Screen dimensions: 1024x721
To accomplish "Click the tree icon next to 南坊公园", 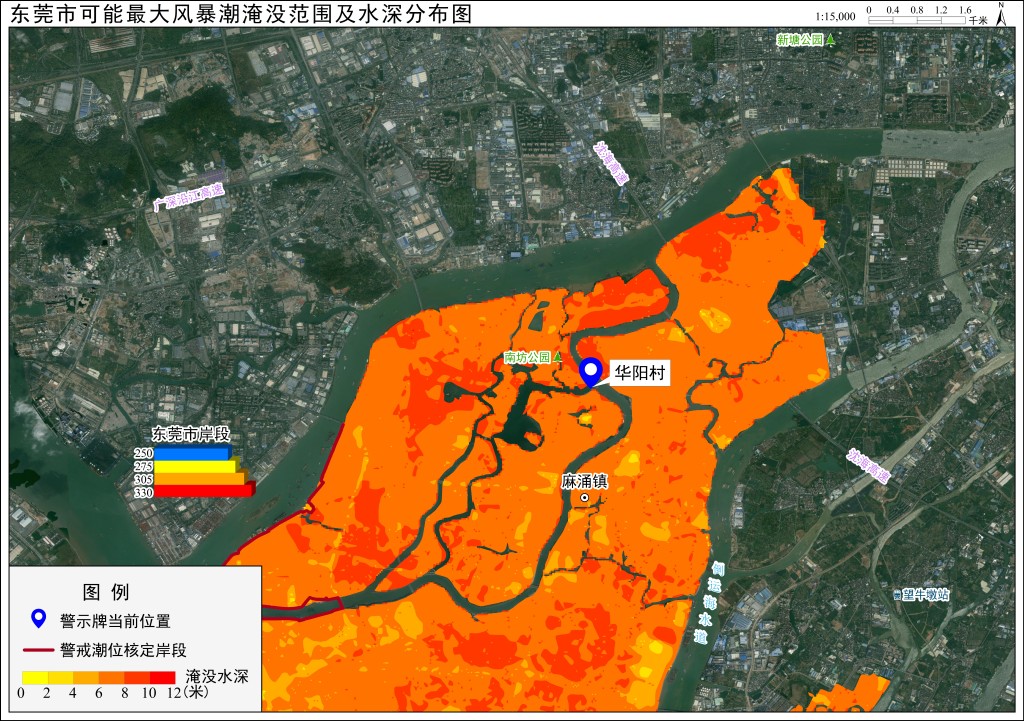I will (557, 357).
